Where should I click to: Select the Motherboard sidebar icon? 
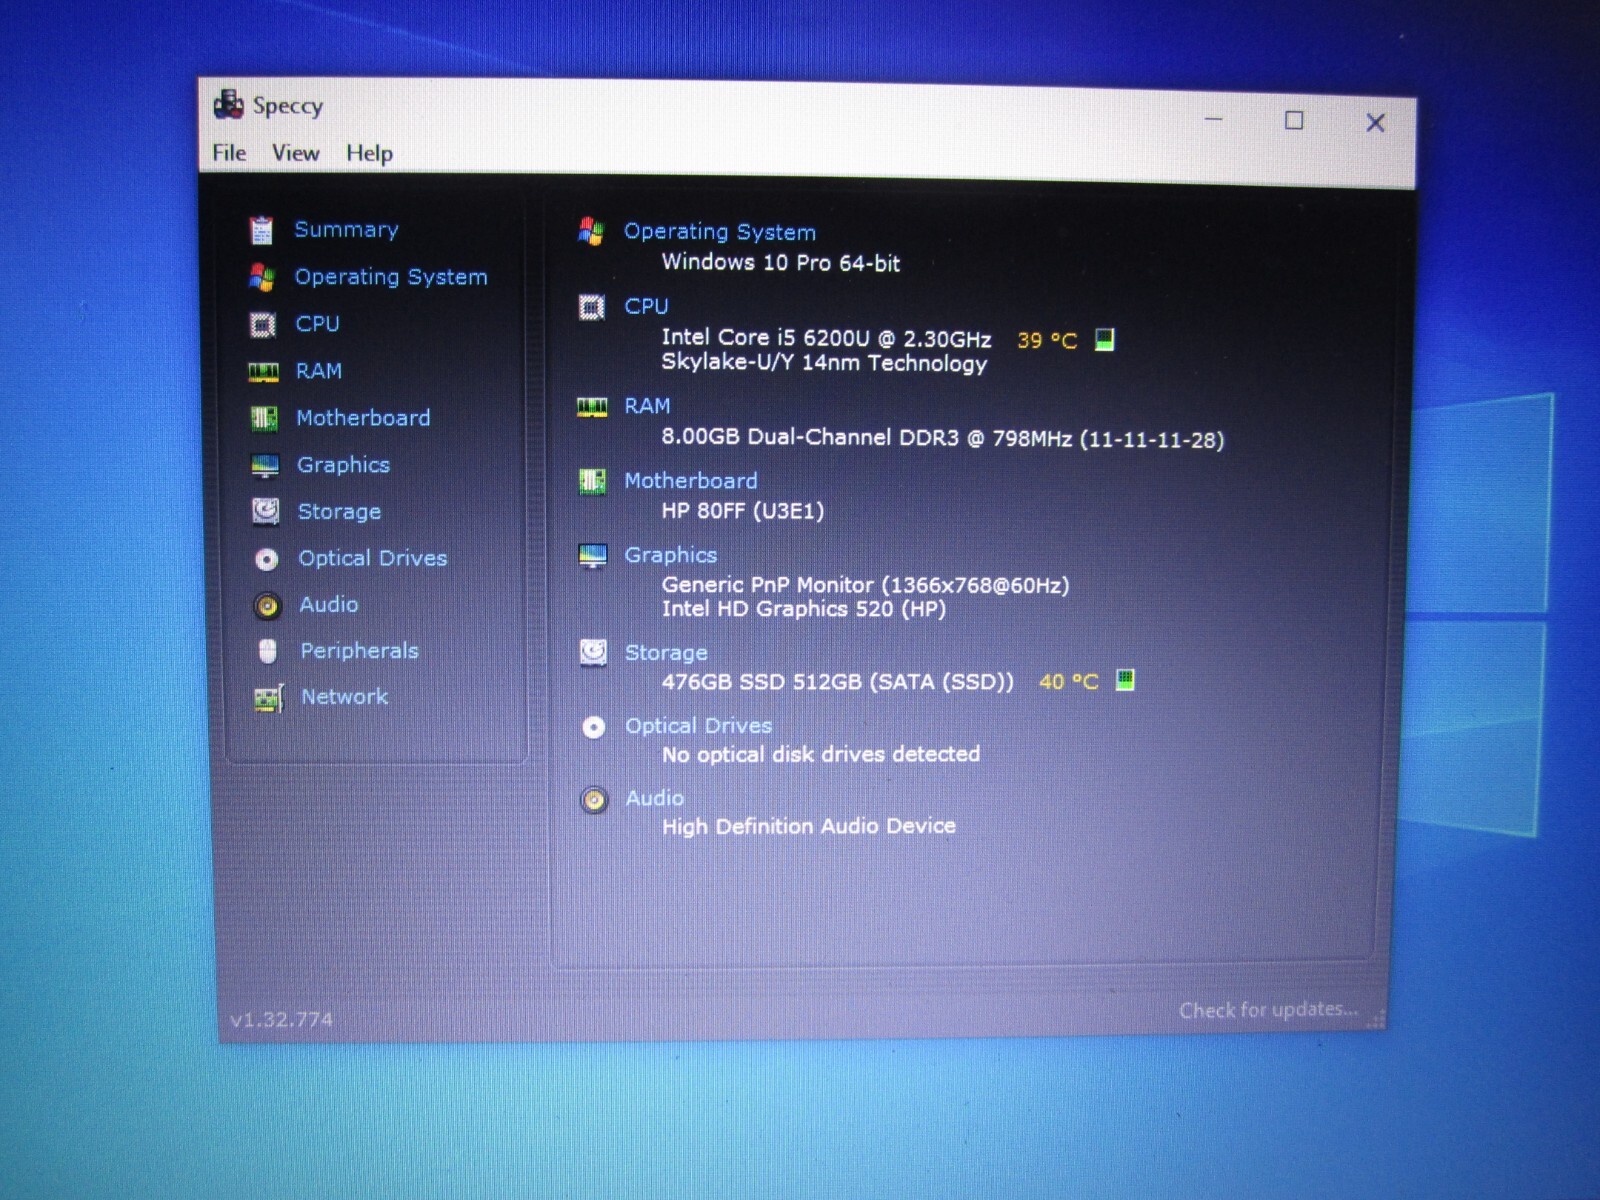(264, 418)
